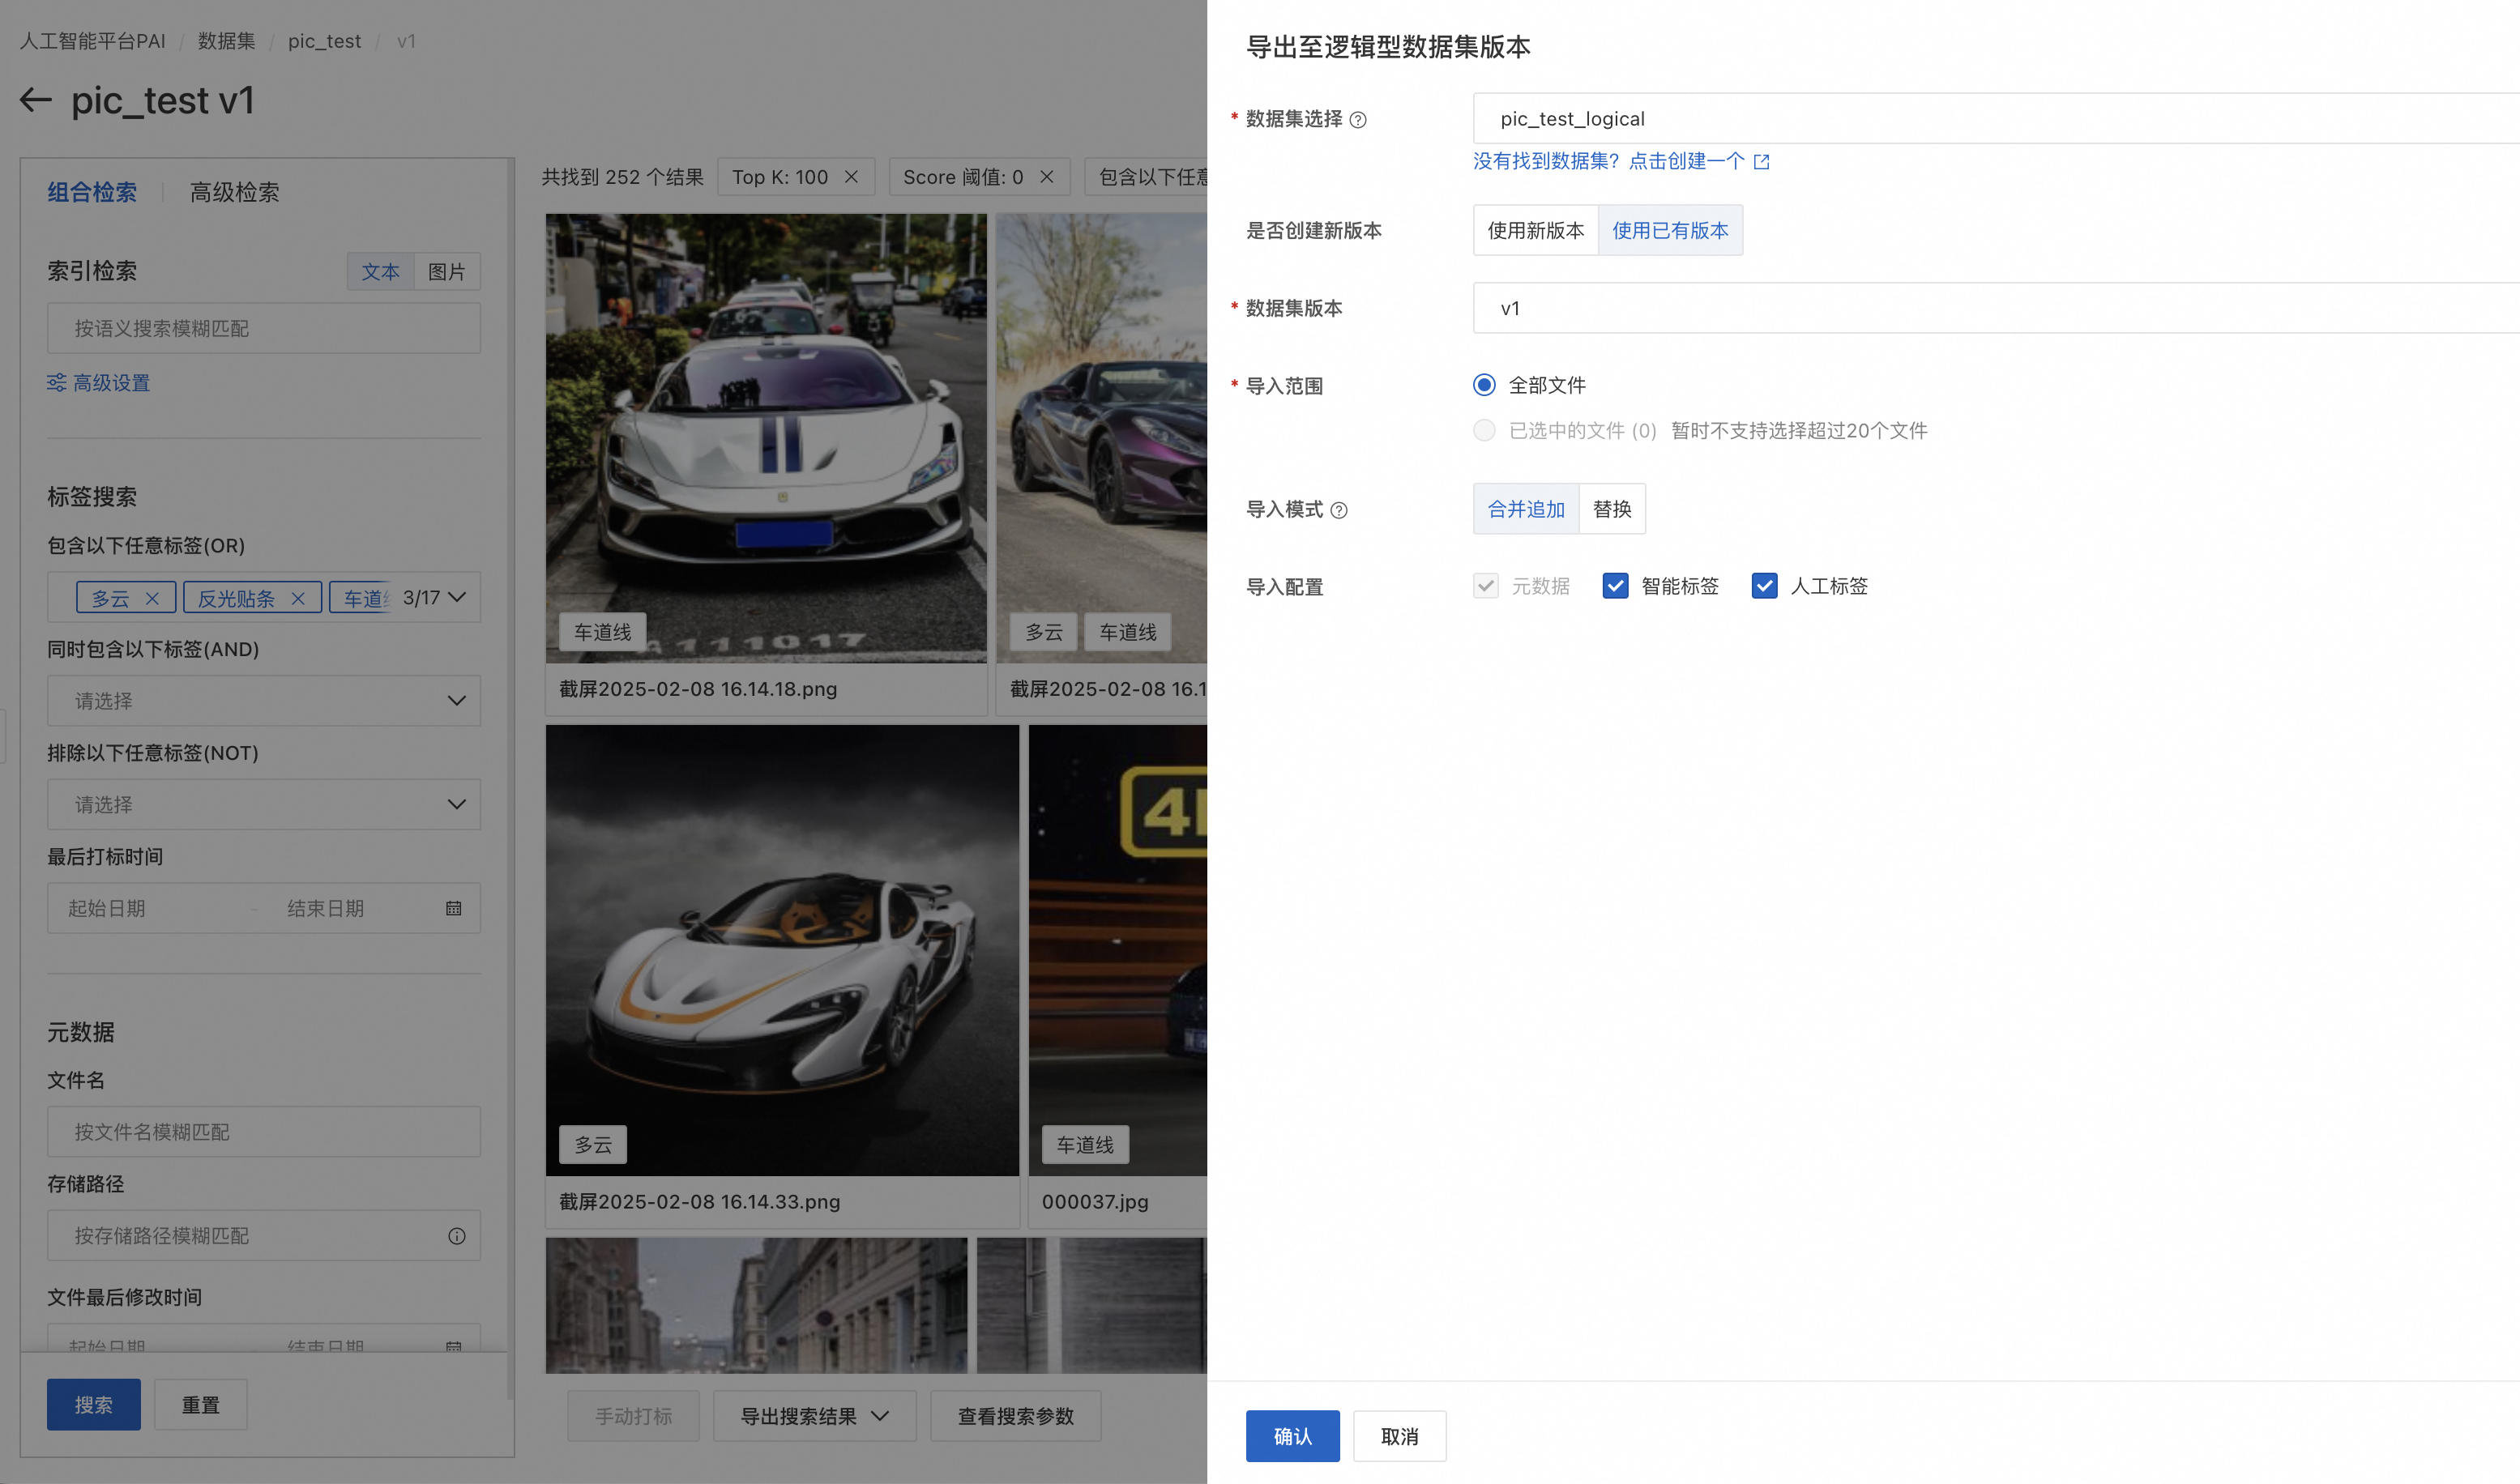Click the help icon next to 导入模式

pyautogui.click(x=1339, y=511)
